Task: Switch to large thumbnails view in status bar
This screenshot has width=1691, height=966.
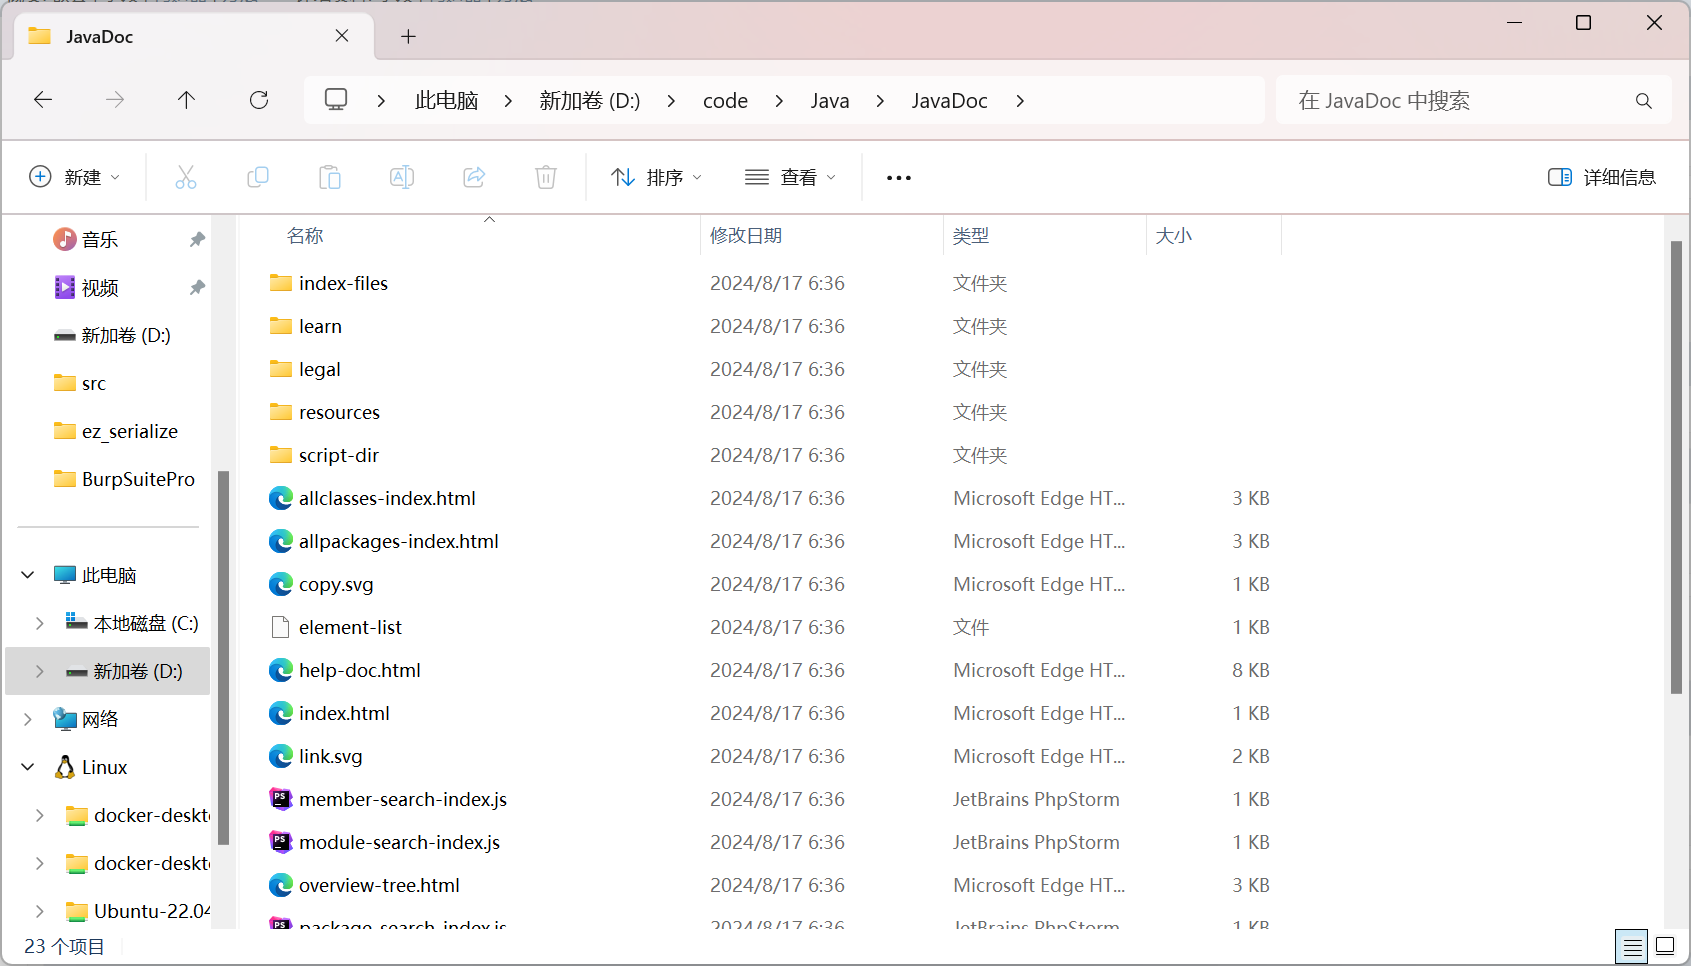Action: 1665,946
